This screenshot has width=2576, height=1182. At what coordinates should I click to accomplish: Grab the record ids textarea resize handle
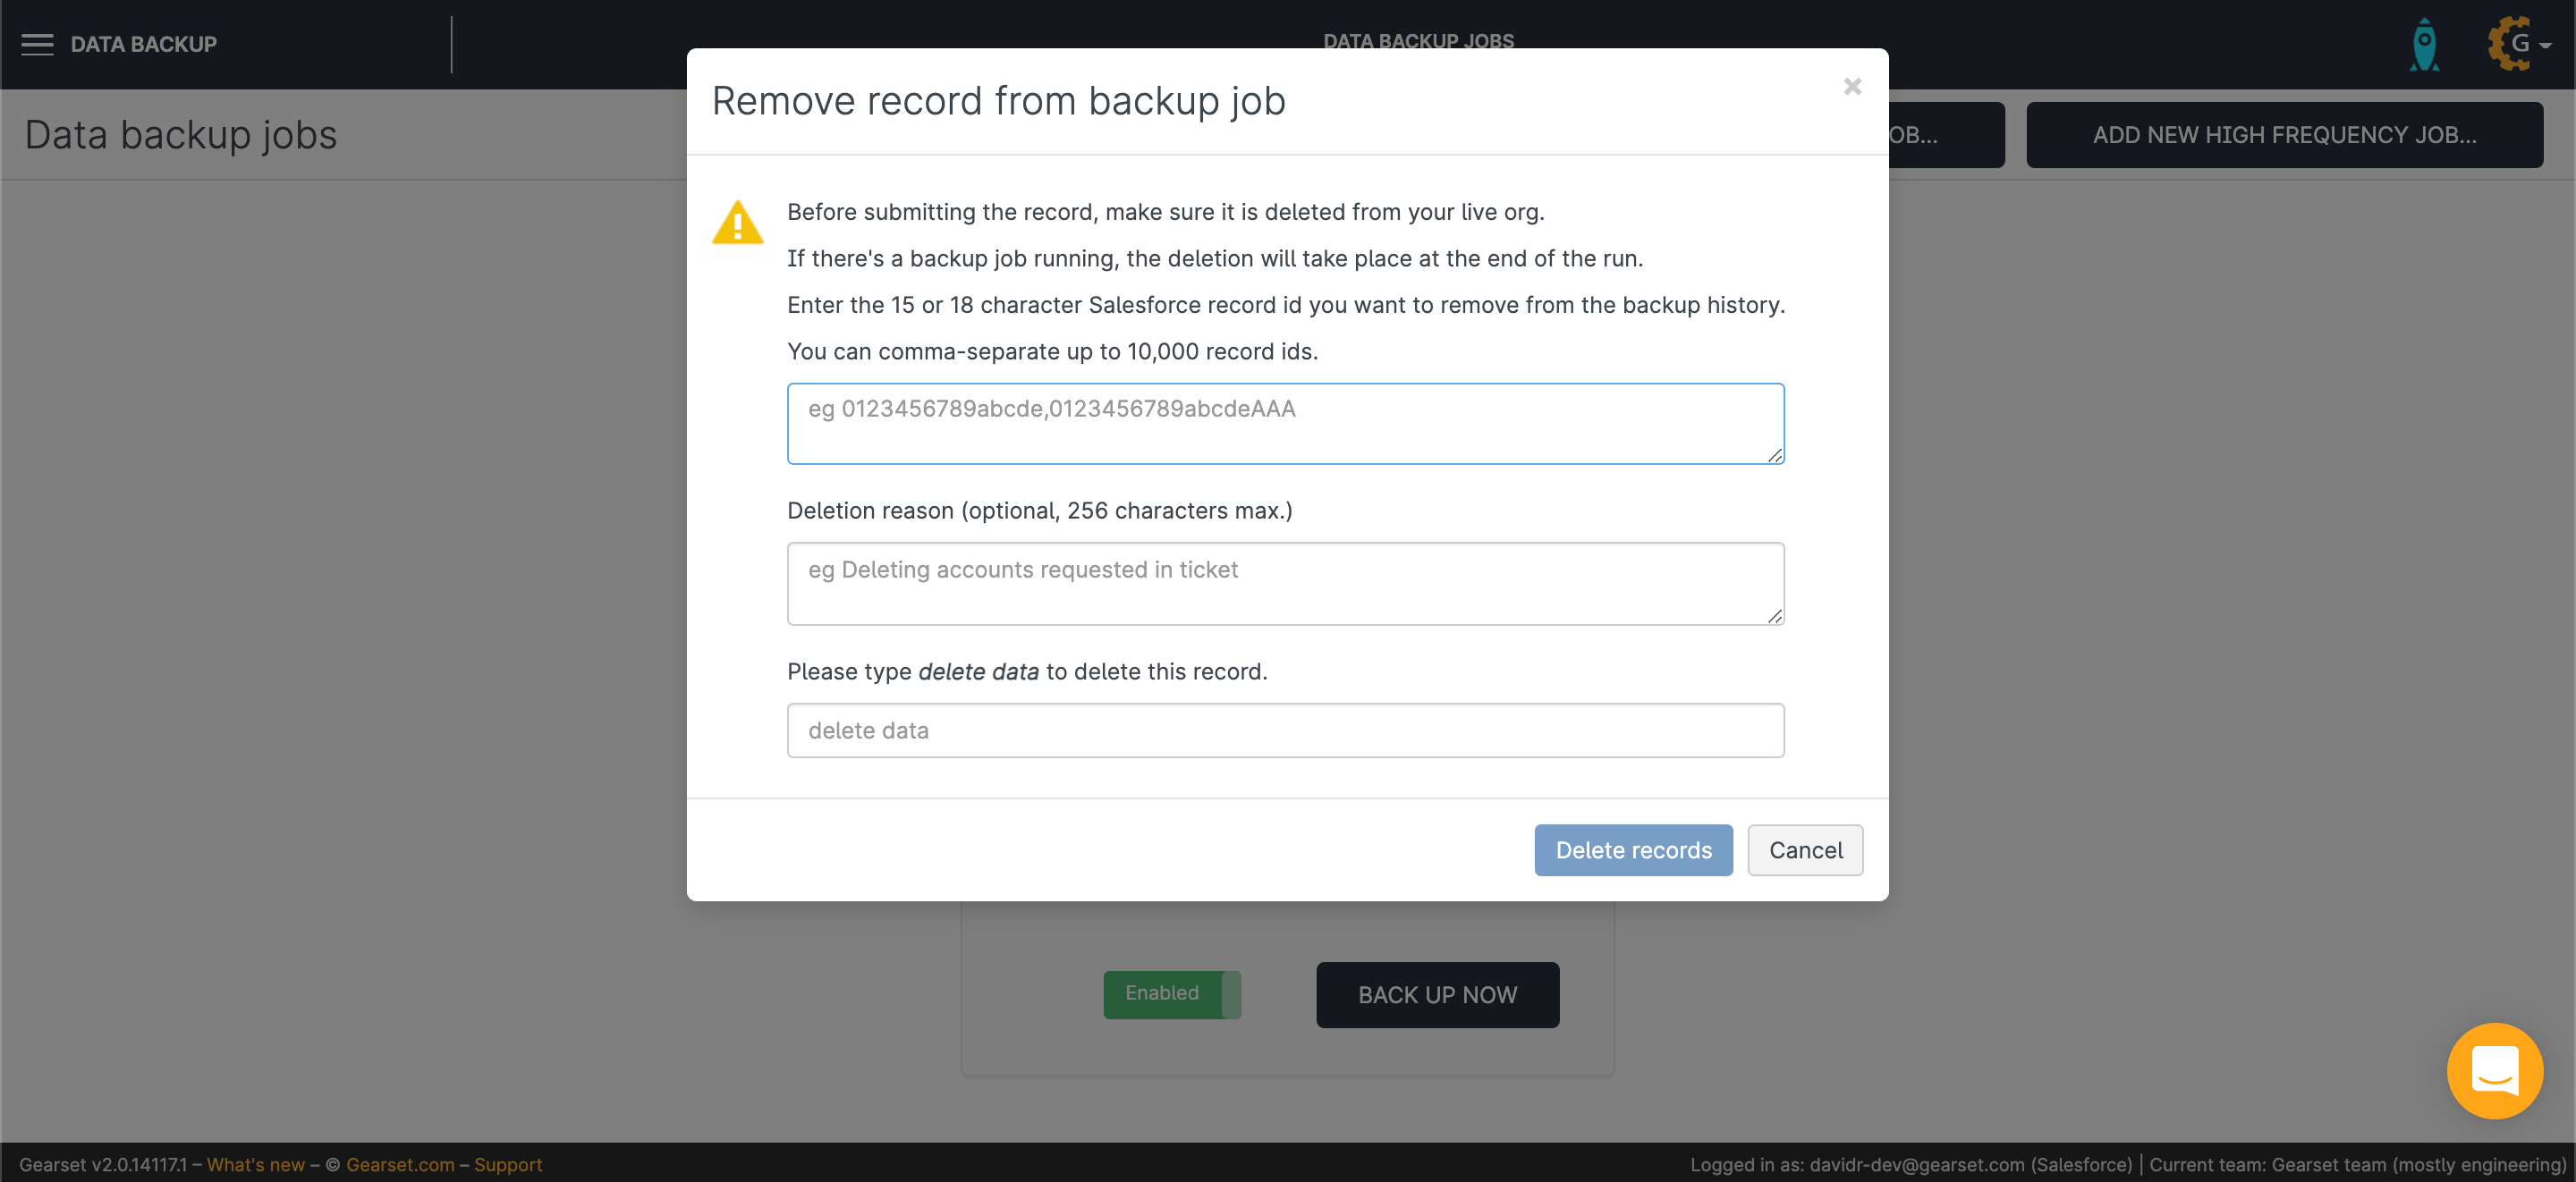(x=1775, y=455)
